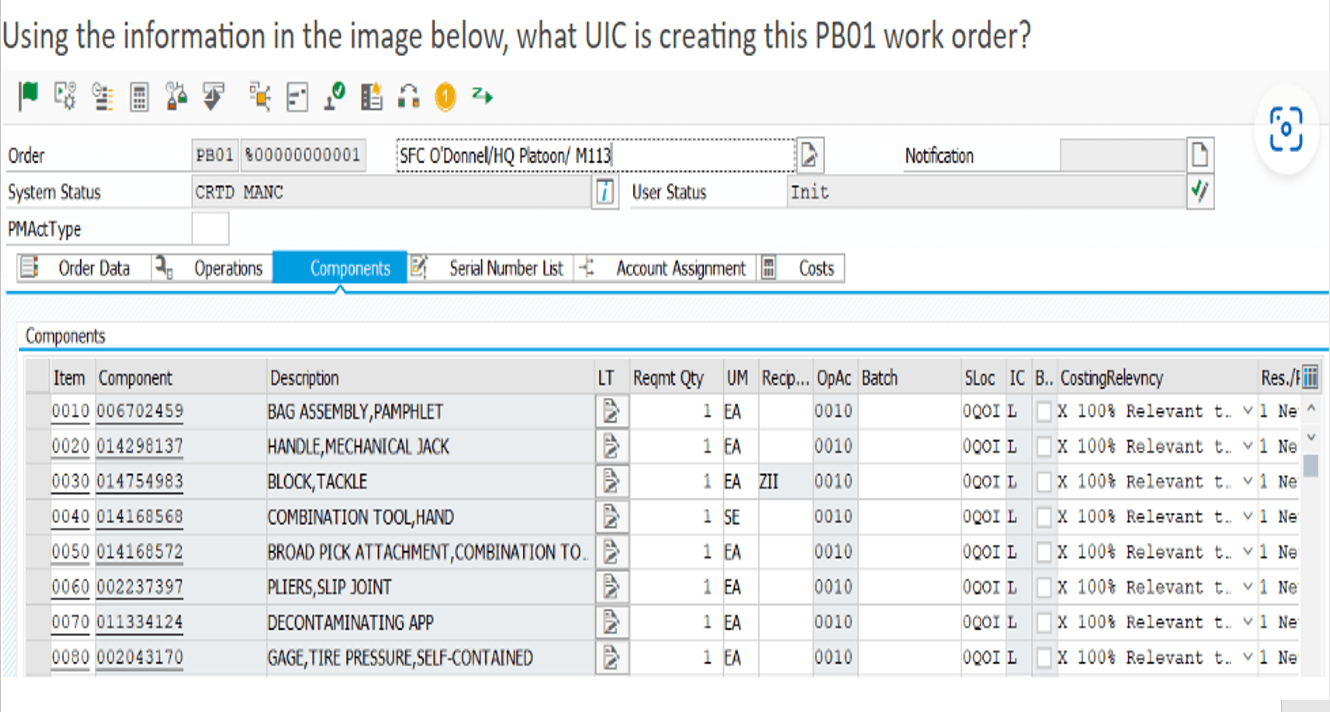
Task: Tick the checkbox for BLOCK,TACKLE row
Action: pyautogui.click(x=1044, y=482)
